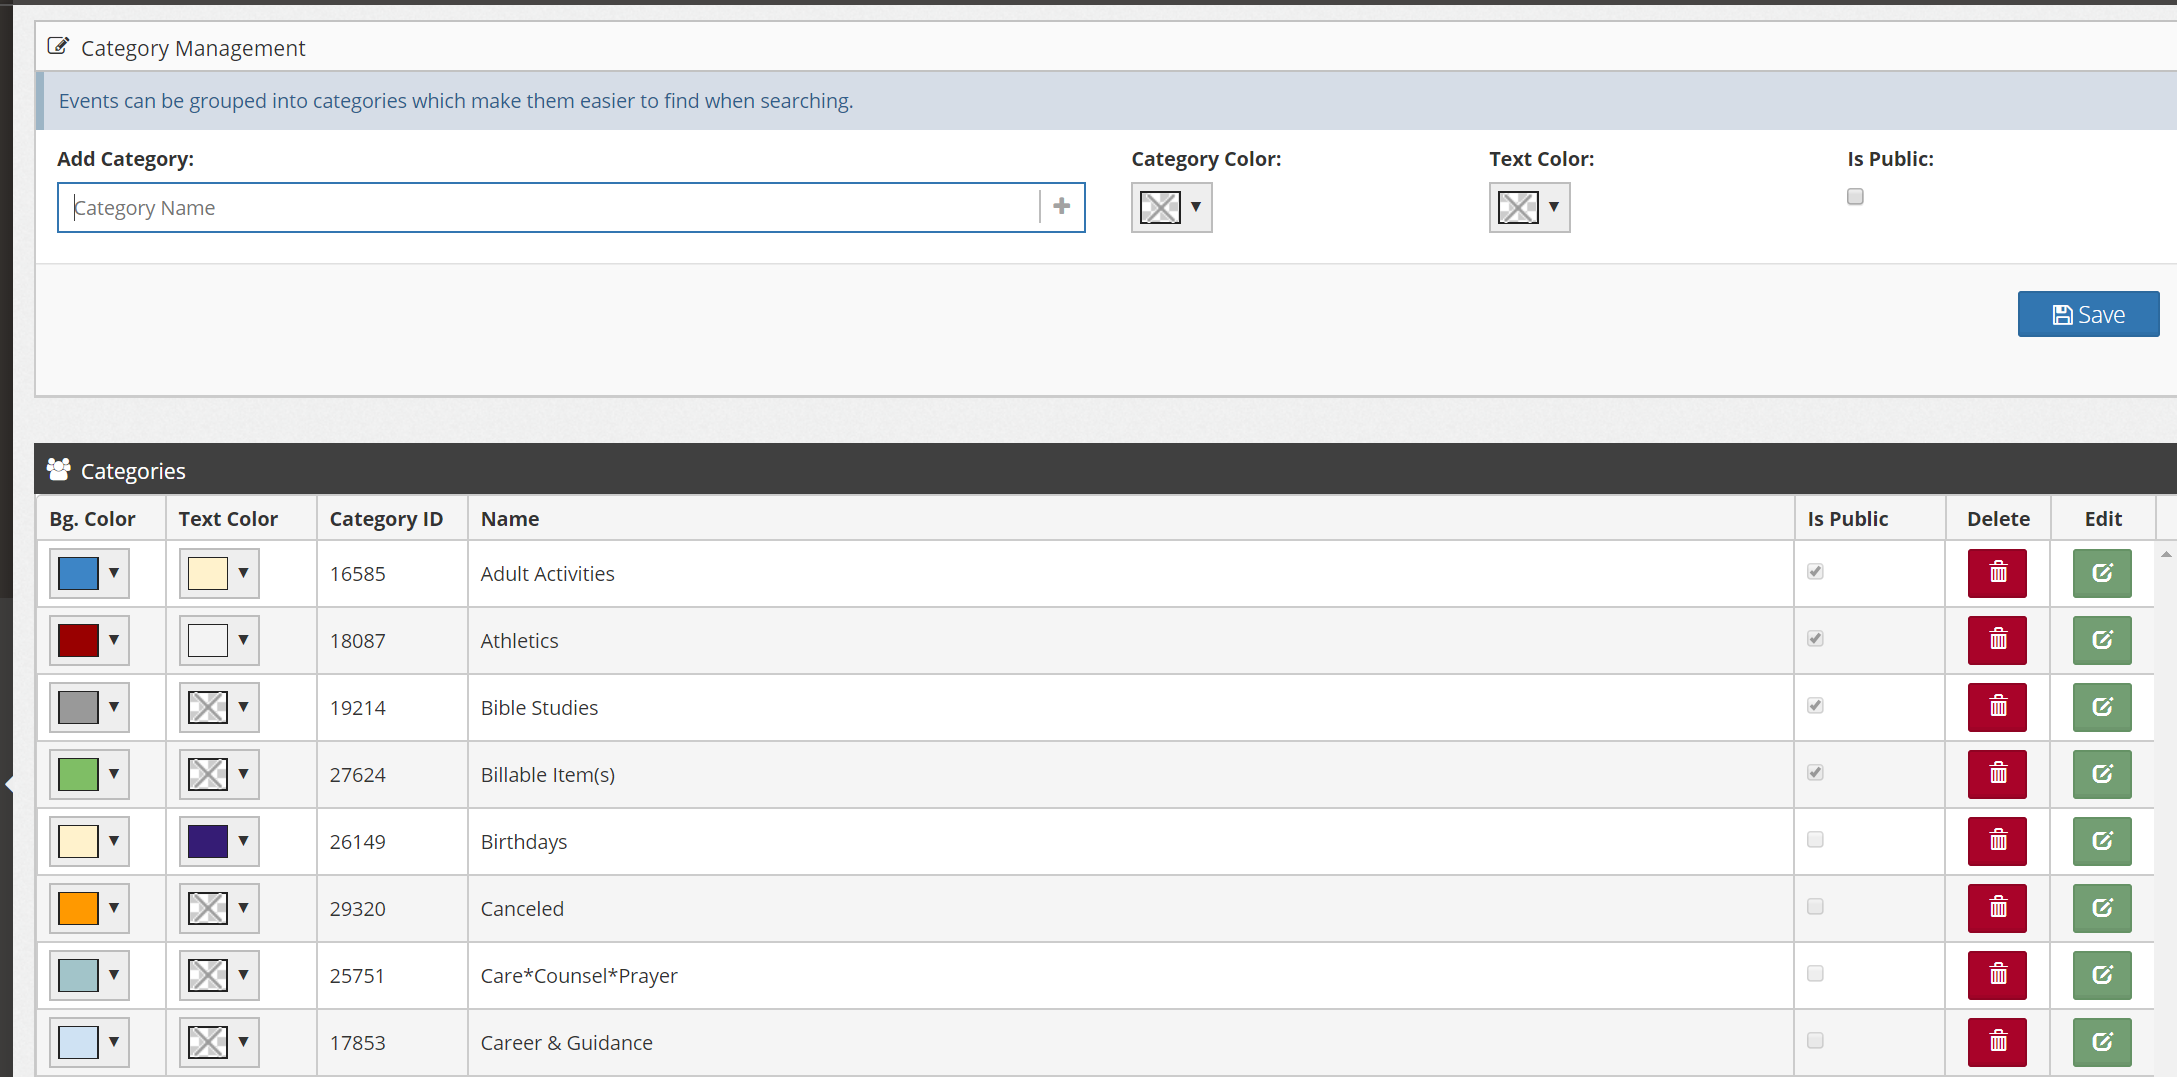Open Text Color dropdown for Billable Item(s)
This screenshot has height=1077, width=2177.
pos(219,774)
